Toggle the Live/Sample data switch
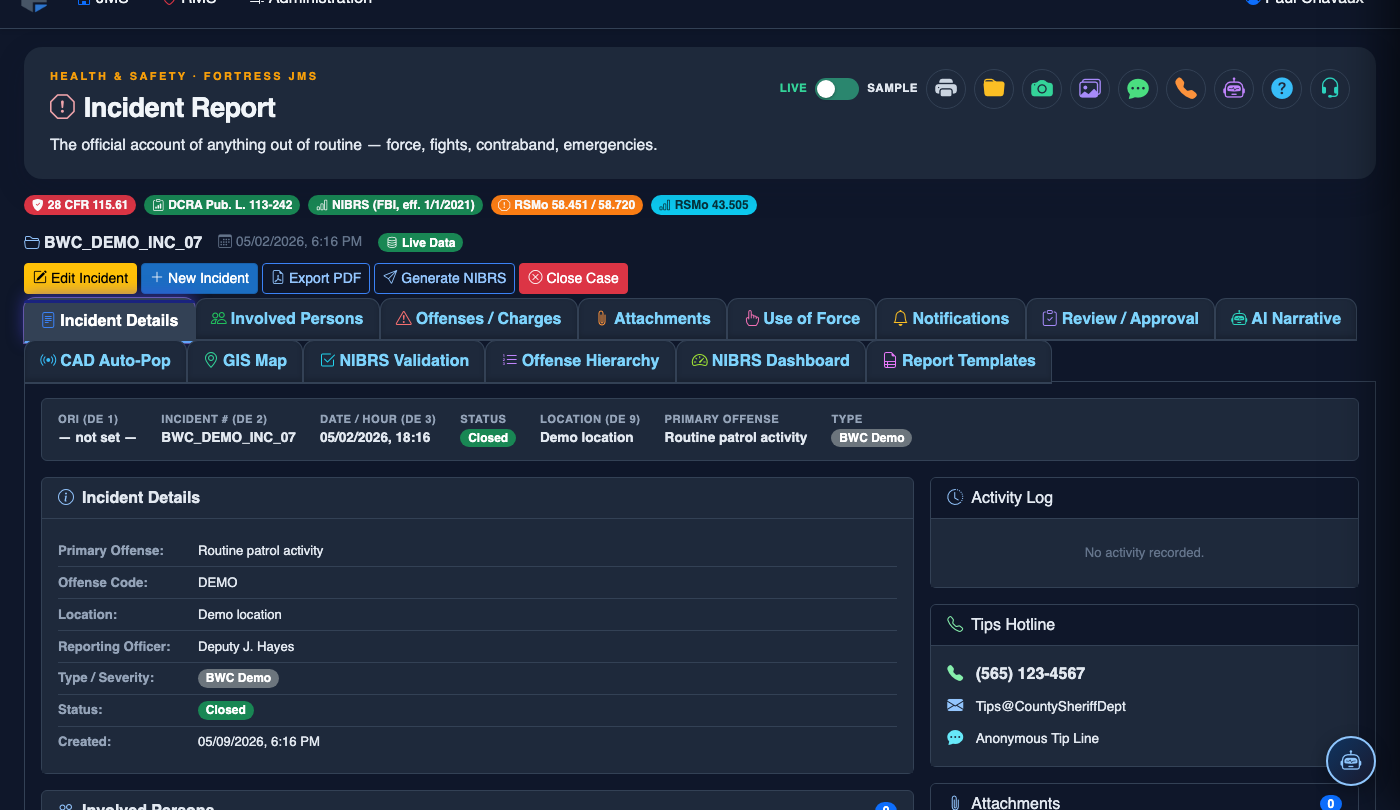1400x810 pixels. click(837, 88)
